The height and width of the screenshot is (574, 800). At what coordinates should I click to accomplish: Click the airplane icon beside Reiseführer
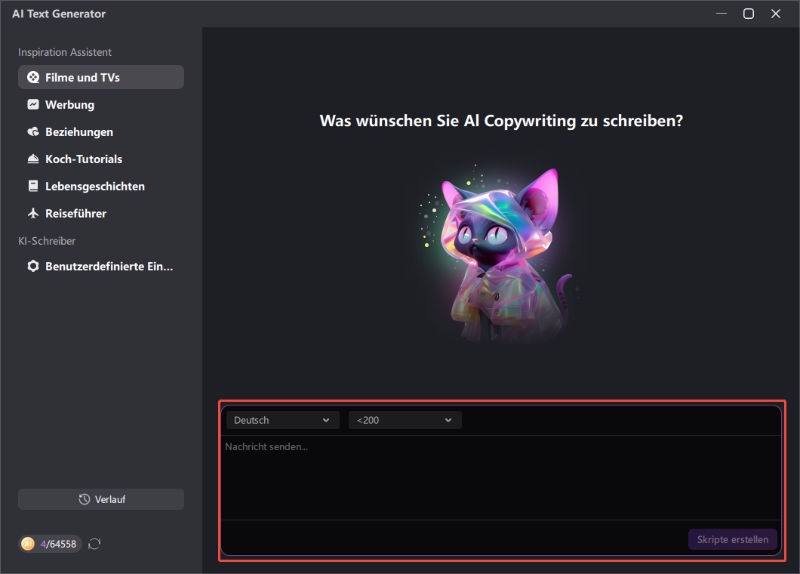point(33,213)
